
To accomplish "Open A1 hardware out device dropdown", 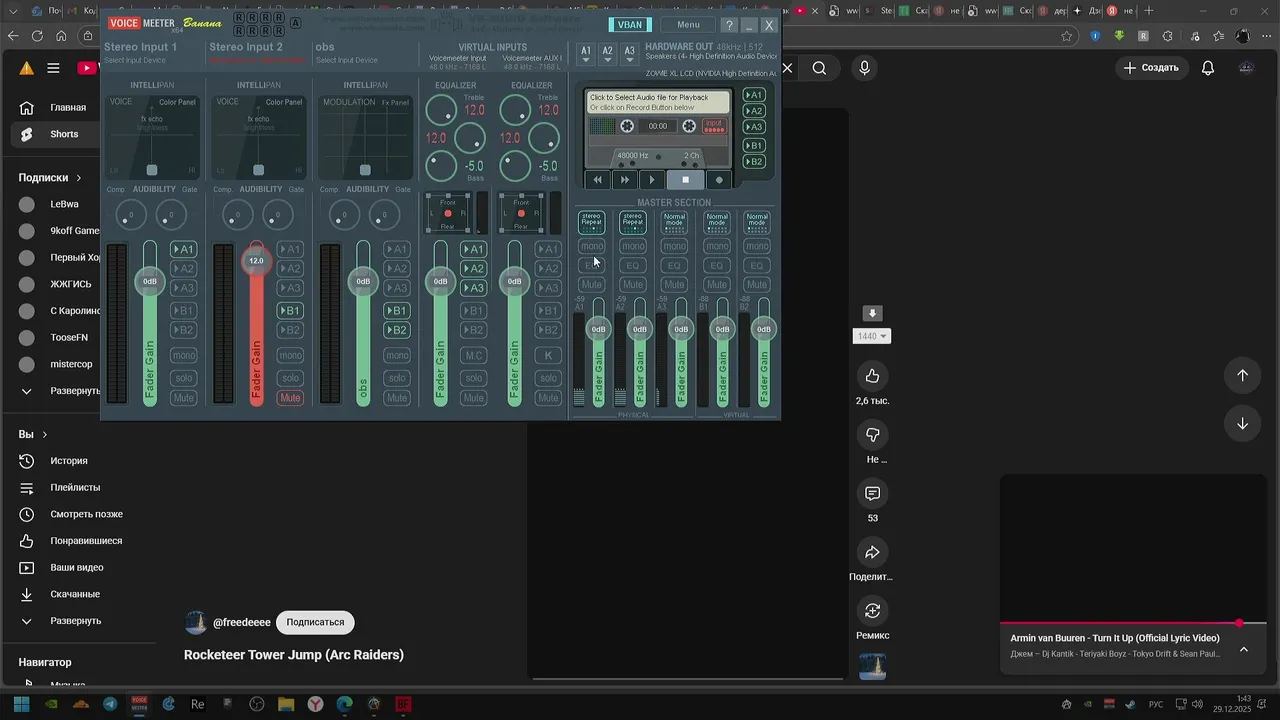I will pos(586,54).
